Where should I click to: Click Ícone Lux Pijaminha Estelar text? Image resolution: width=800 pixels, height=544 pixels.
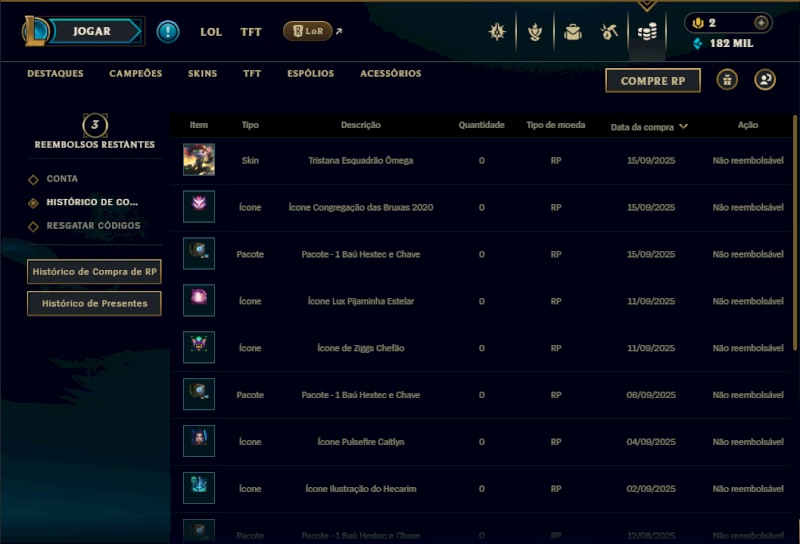pos(361,301)
